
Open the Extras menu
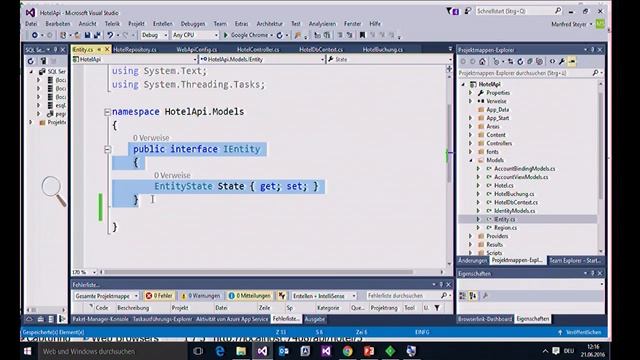click(241, 24)
